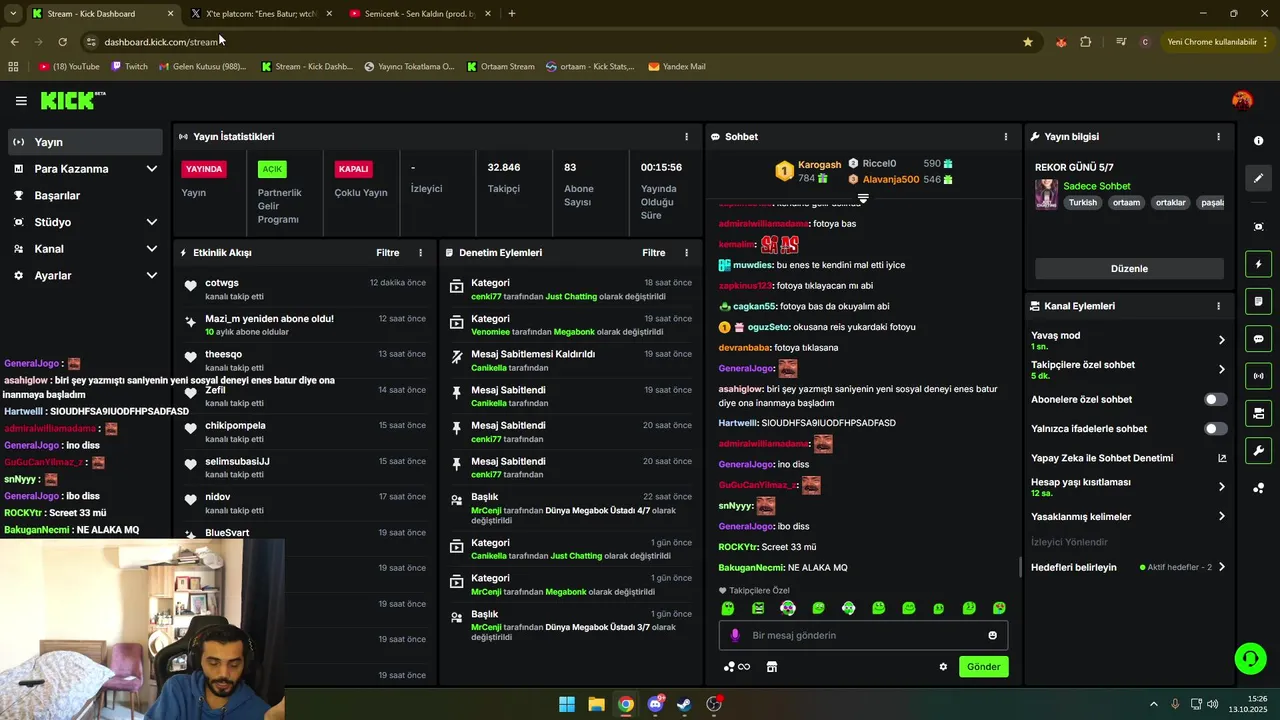This screenshot has height=720, width=1280.
Task: Open Twitch bookmark in bookmarks bar
Action: click(130, 67)
